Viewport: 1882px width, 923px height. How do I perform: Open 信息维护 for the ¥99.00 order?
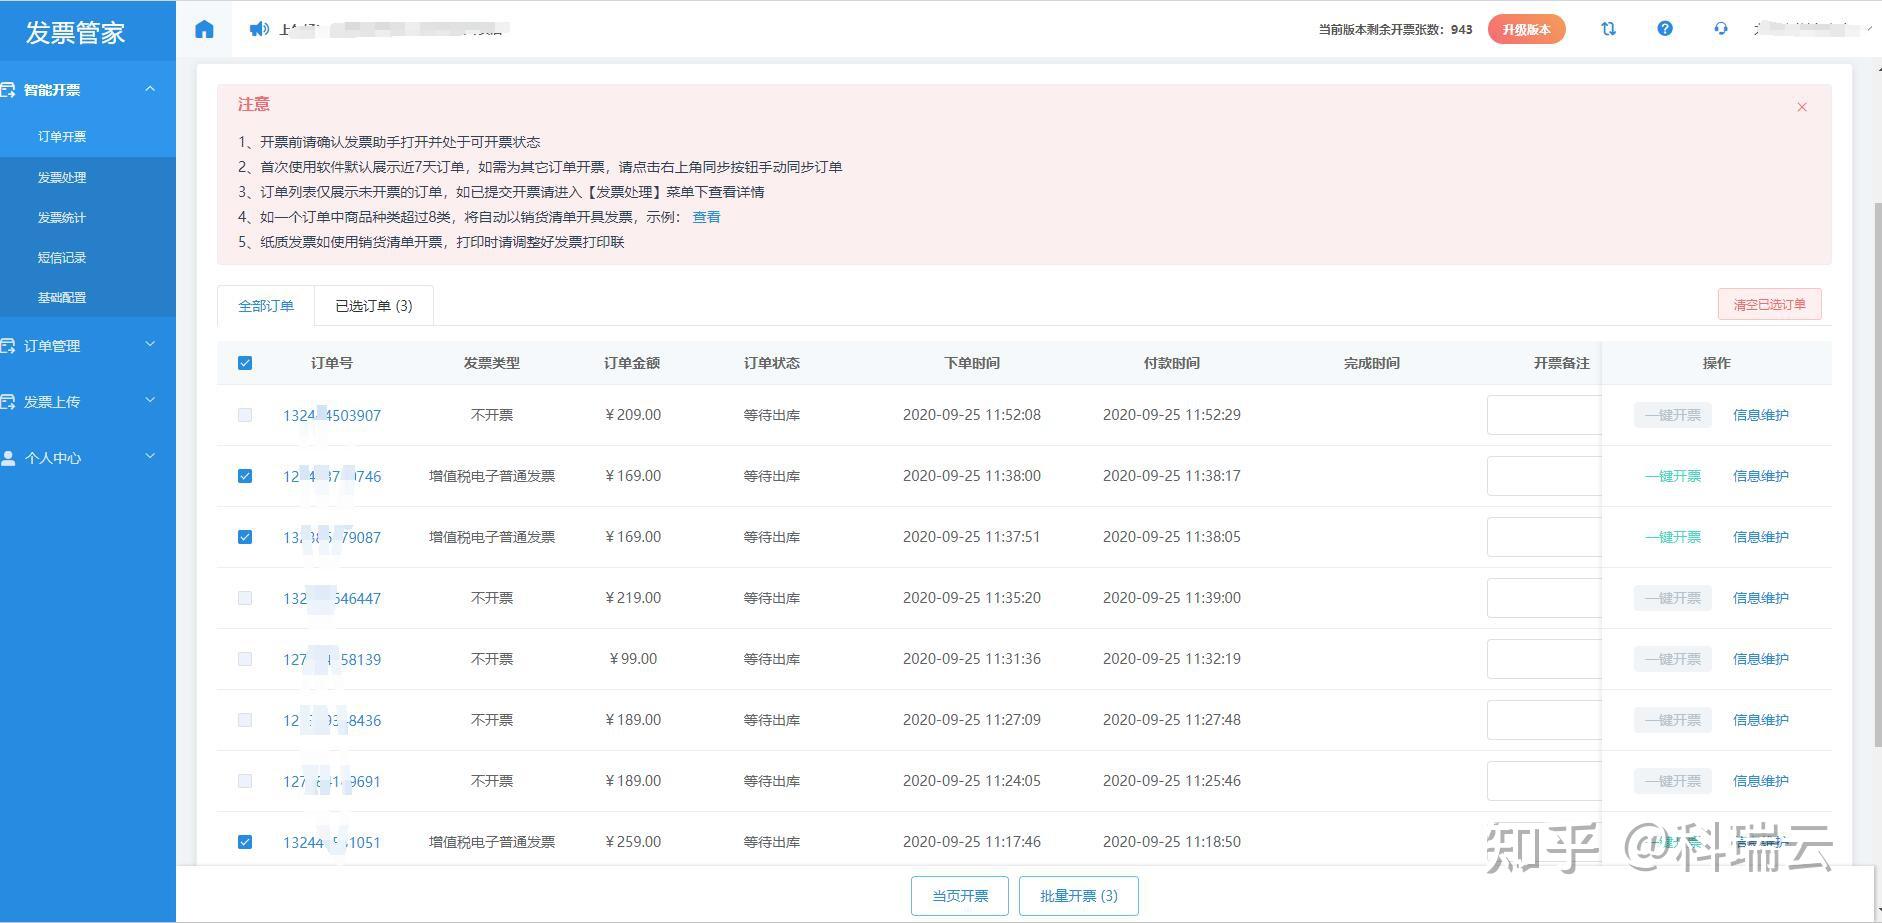coord(1761,659)
